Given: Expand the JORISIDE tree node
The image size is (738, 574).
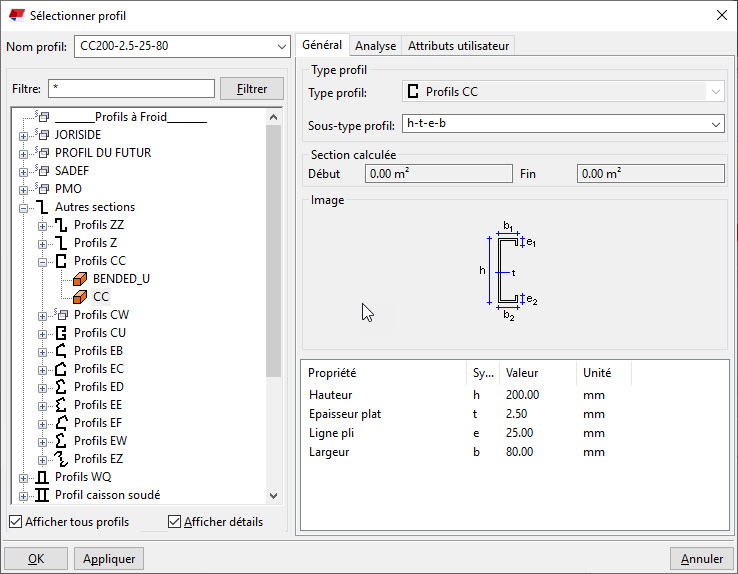Looking at the screenshot, I should 23,136.
